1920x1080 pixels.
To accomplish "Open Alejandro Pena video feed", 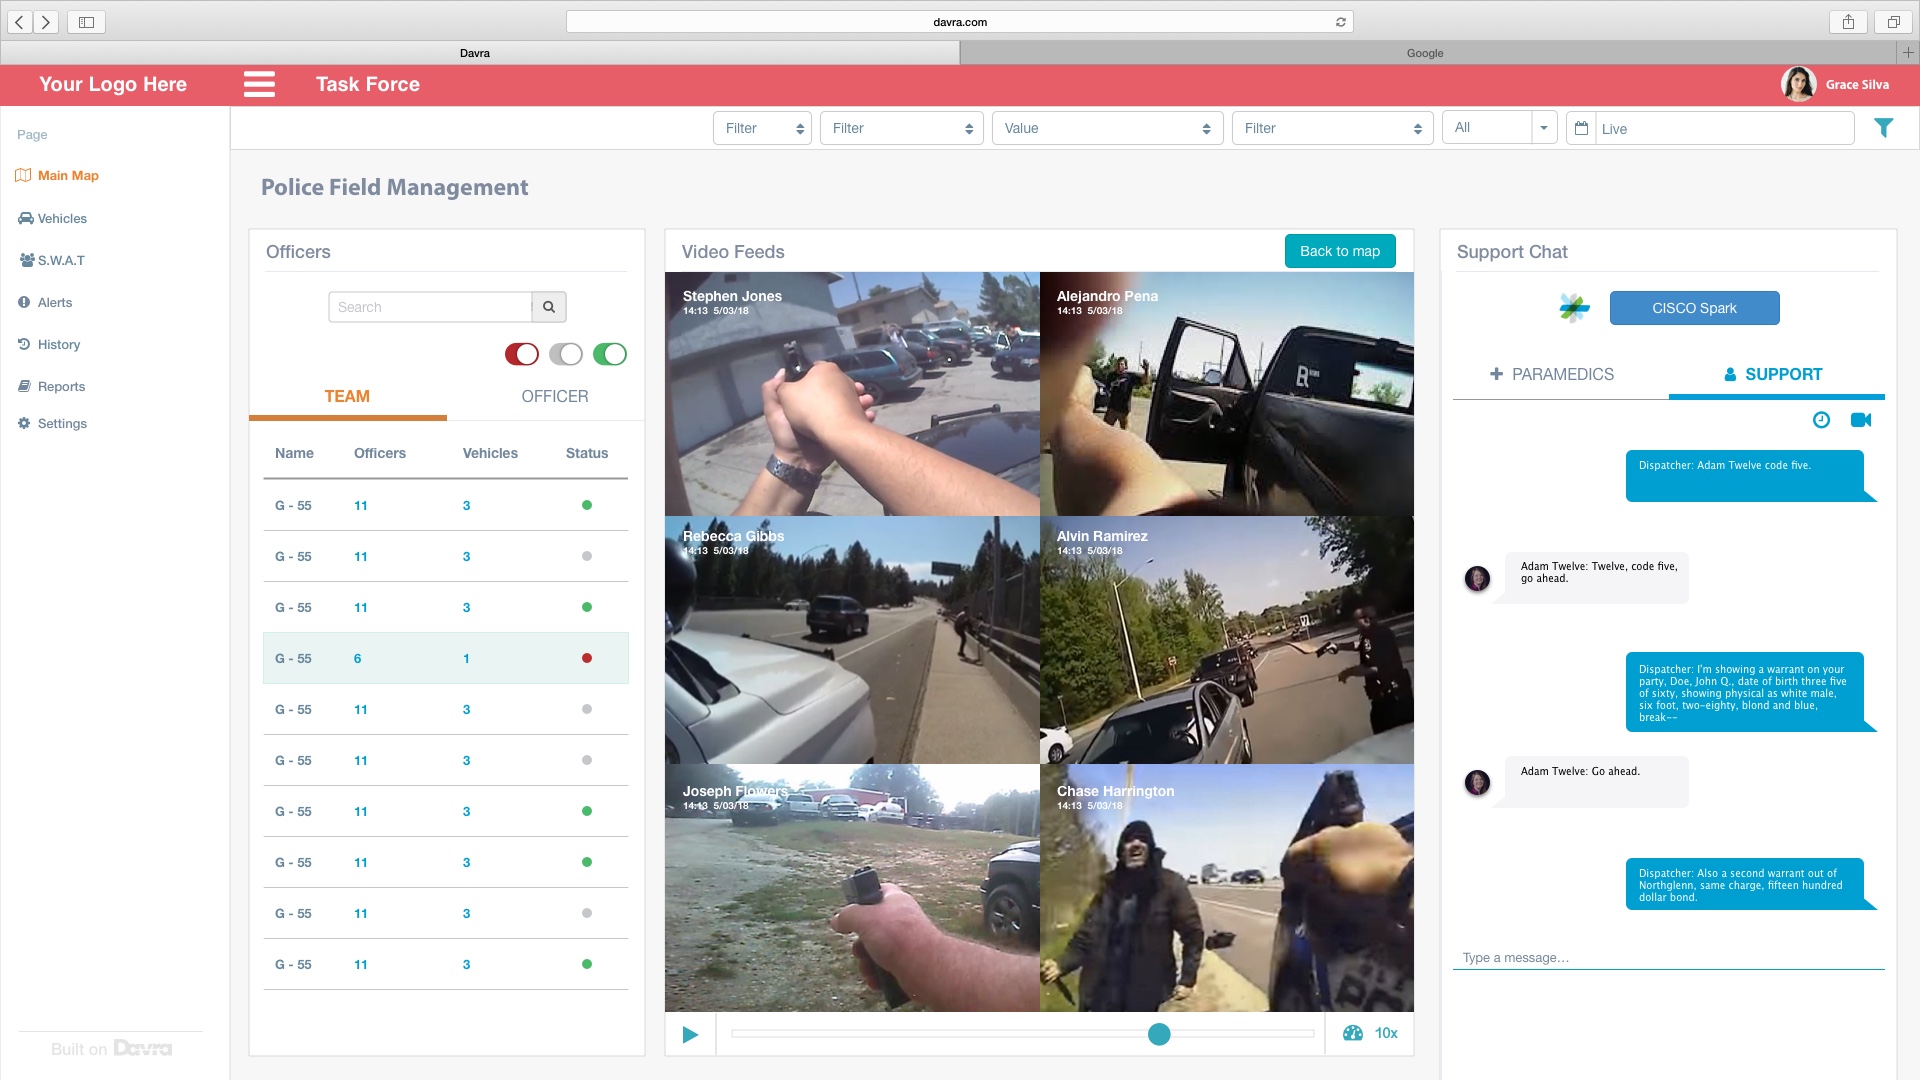I will point(1227,394).
